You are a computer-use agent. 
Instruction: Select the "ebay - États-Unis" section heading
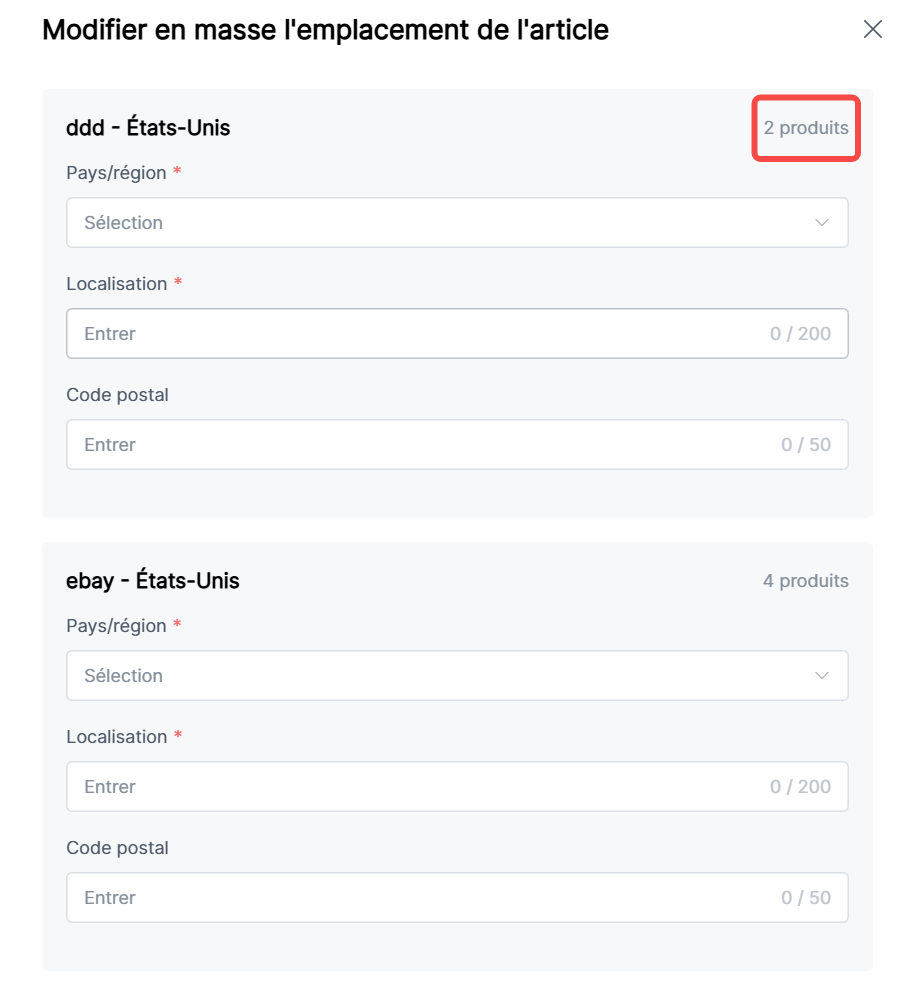(x=152, y=581)
